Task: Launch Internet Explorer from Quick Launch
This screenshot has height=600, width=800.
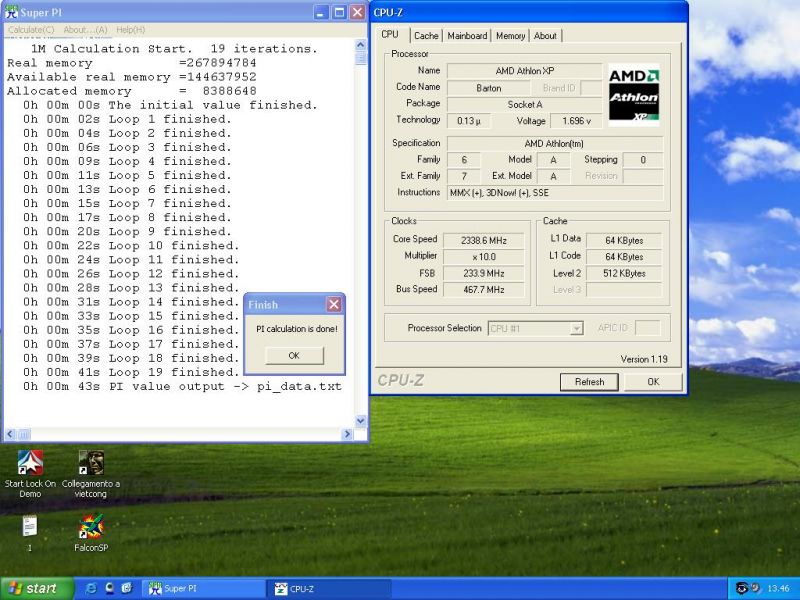Action: coord(92,588)
